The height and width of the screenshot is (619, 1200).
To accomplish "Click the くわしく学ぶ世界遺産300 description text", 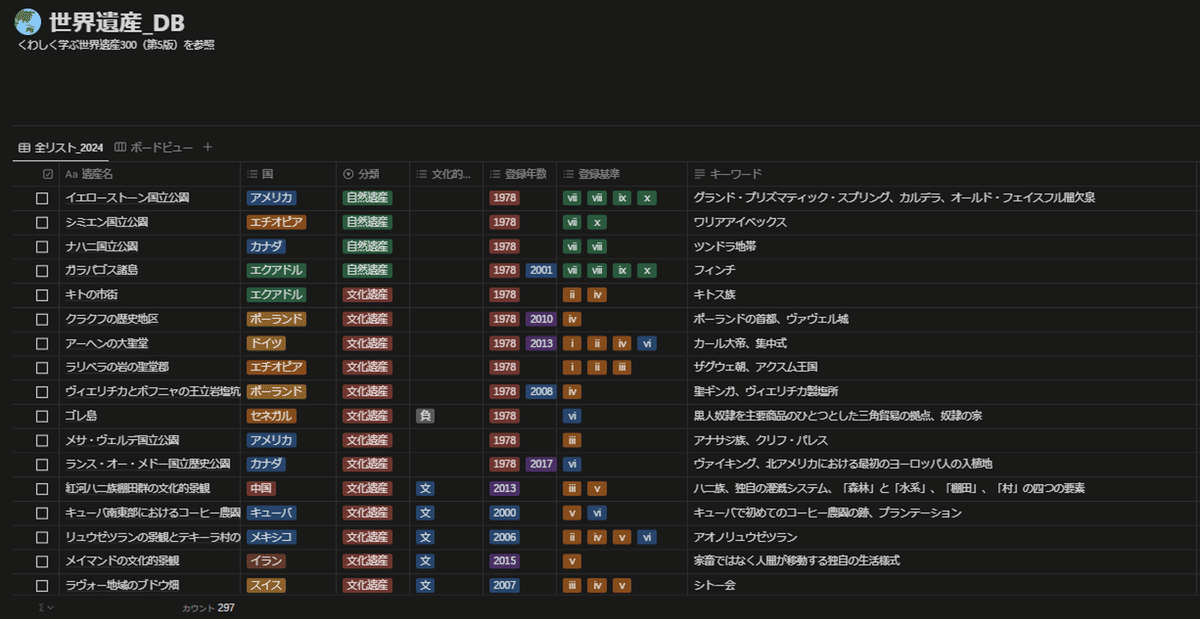I will pyautogui.click(x=116, y=45).
